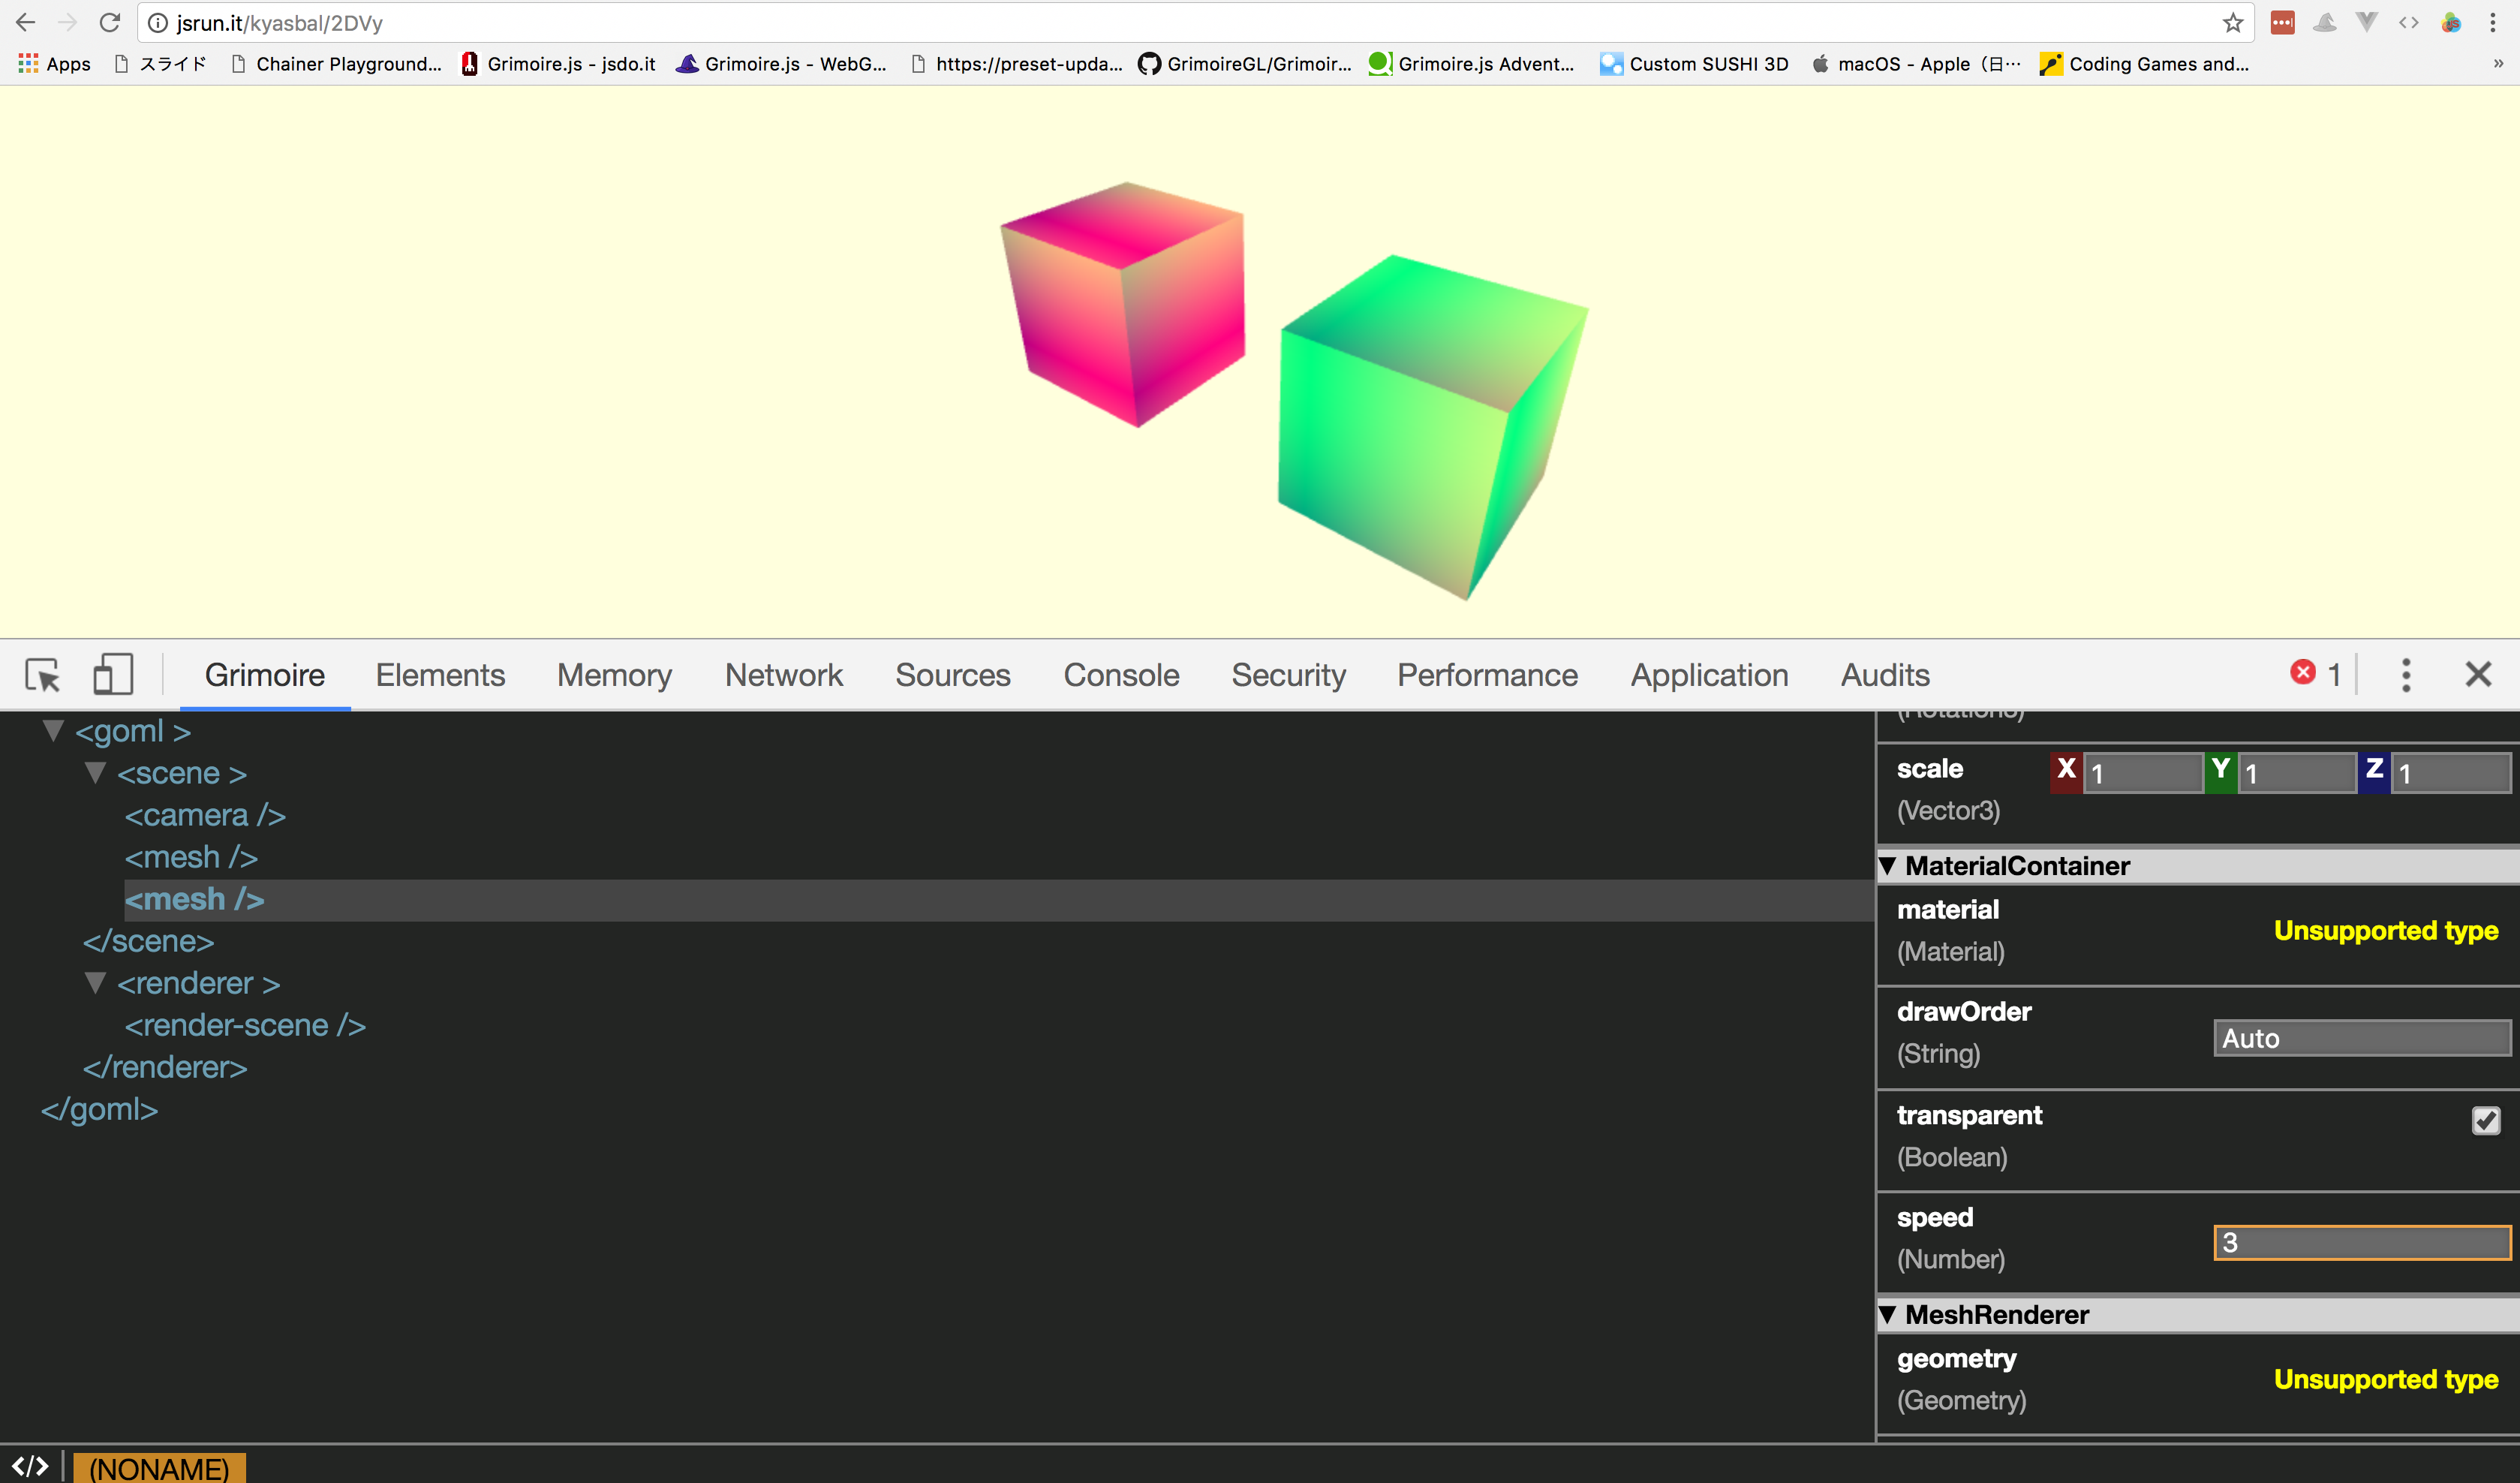Switch to the Console tab
Viewport: 2520px width, 1483px height.
tap(1121, 675)
